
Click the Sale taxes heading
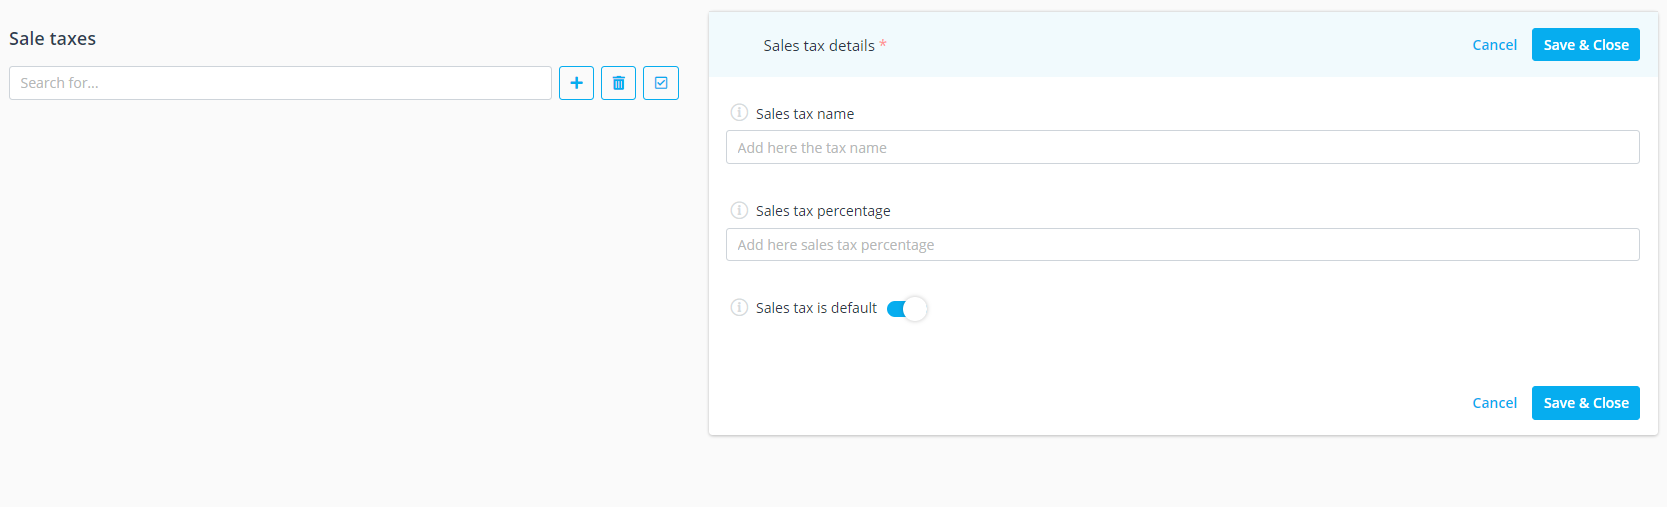click(53, 39)
